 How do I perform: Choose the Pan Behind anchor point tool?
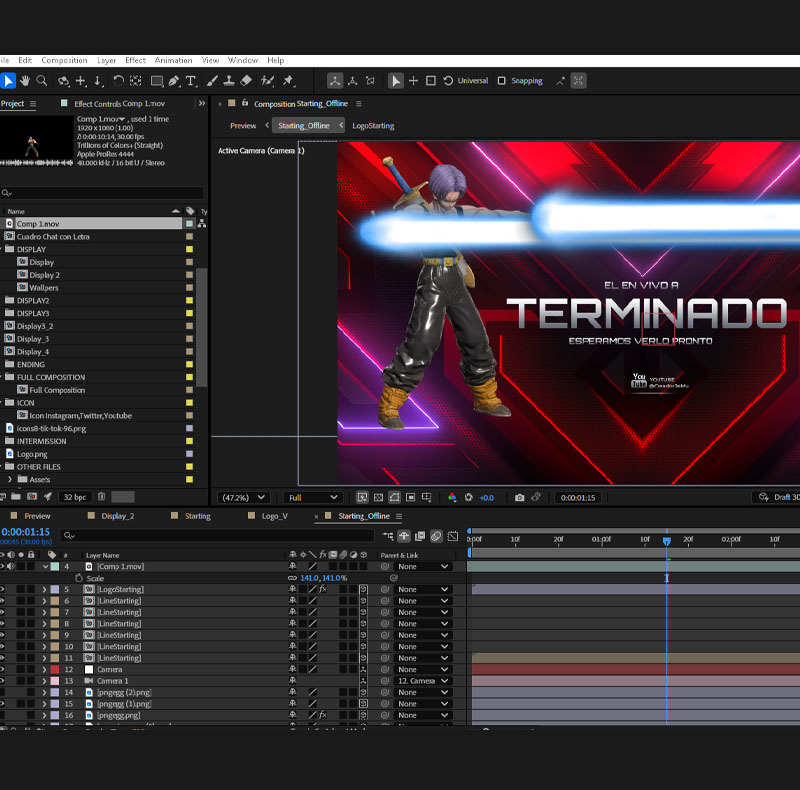(x=135, y=81)
